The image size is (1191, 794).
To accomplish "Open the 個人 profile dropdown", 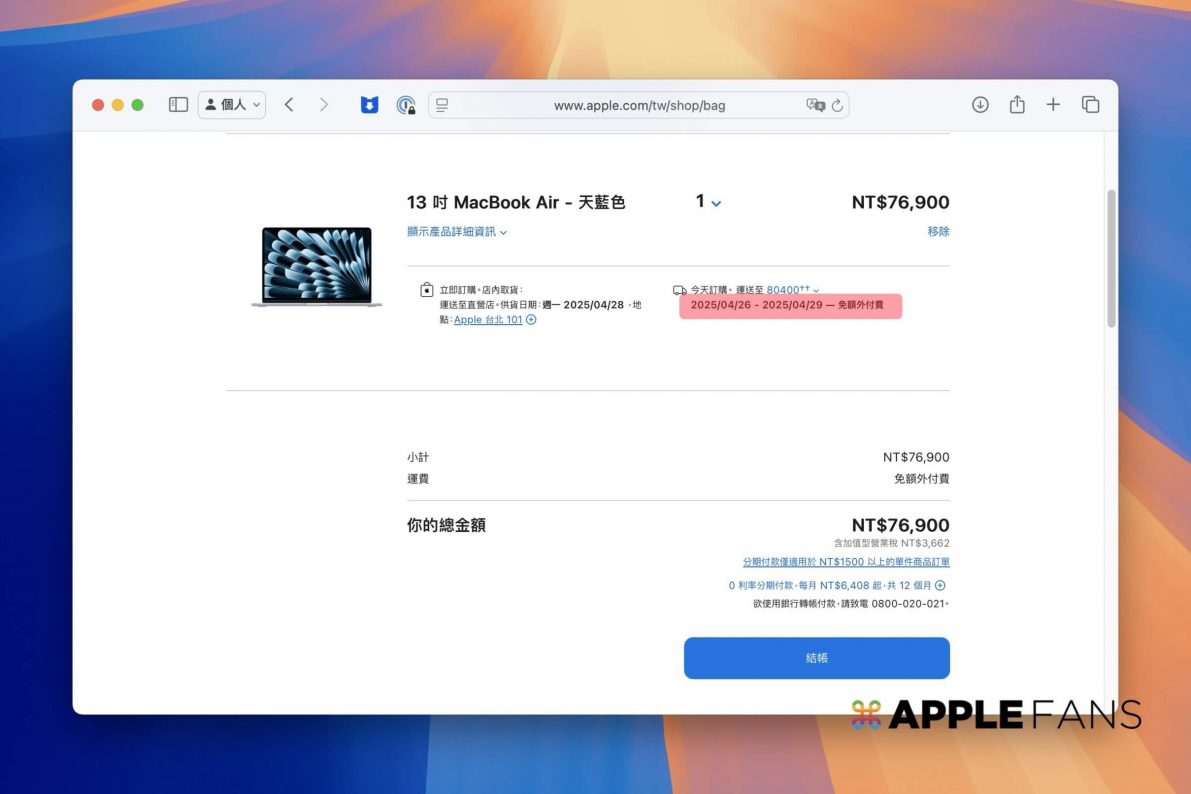I will [232, 105].
